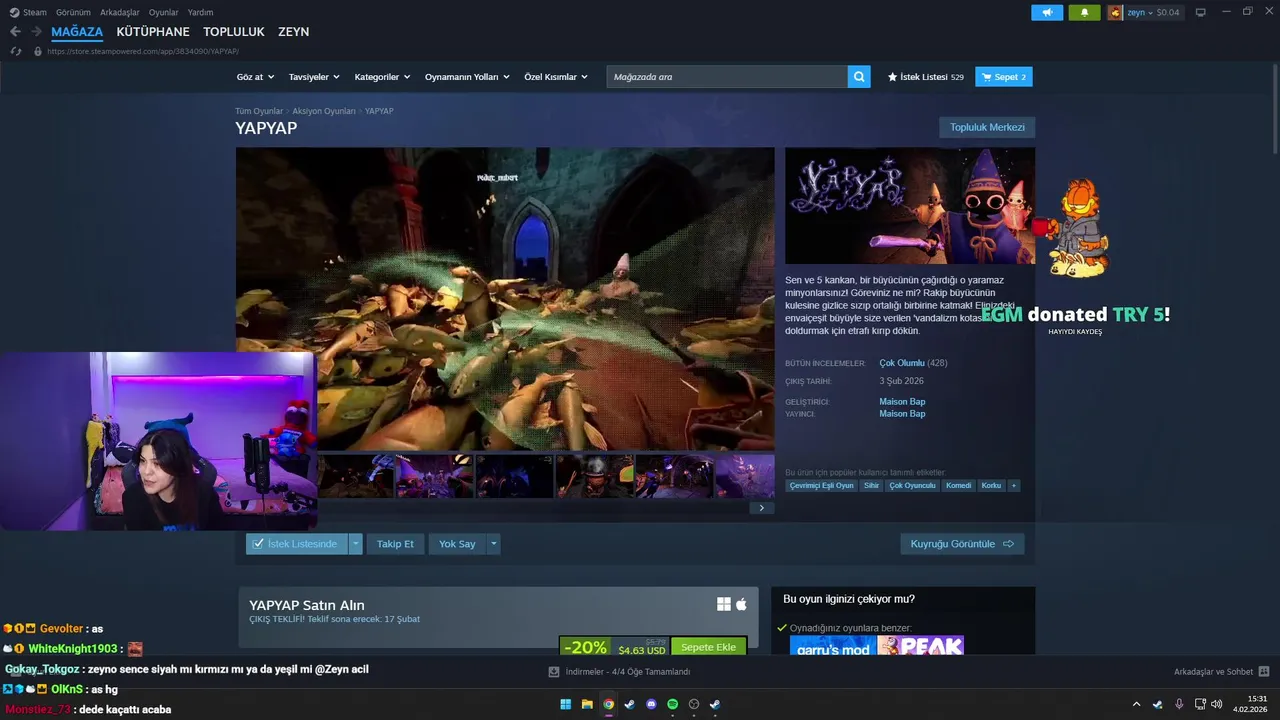Switch to Big Picture monitor icon

(x=1201, y=12)
